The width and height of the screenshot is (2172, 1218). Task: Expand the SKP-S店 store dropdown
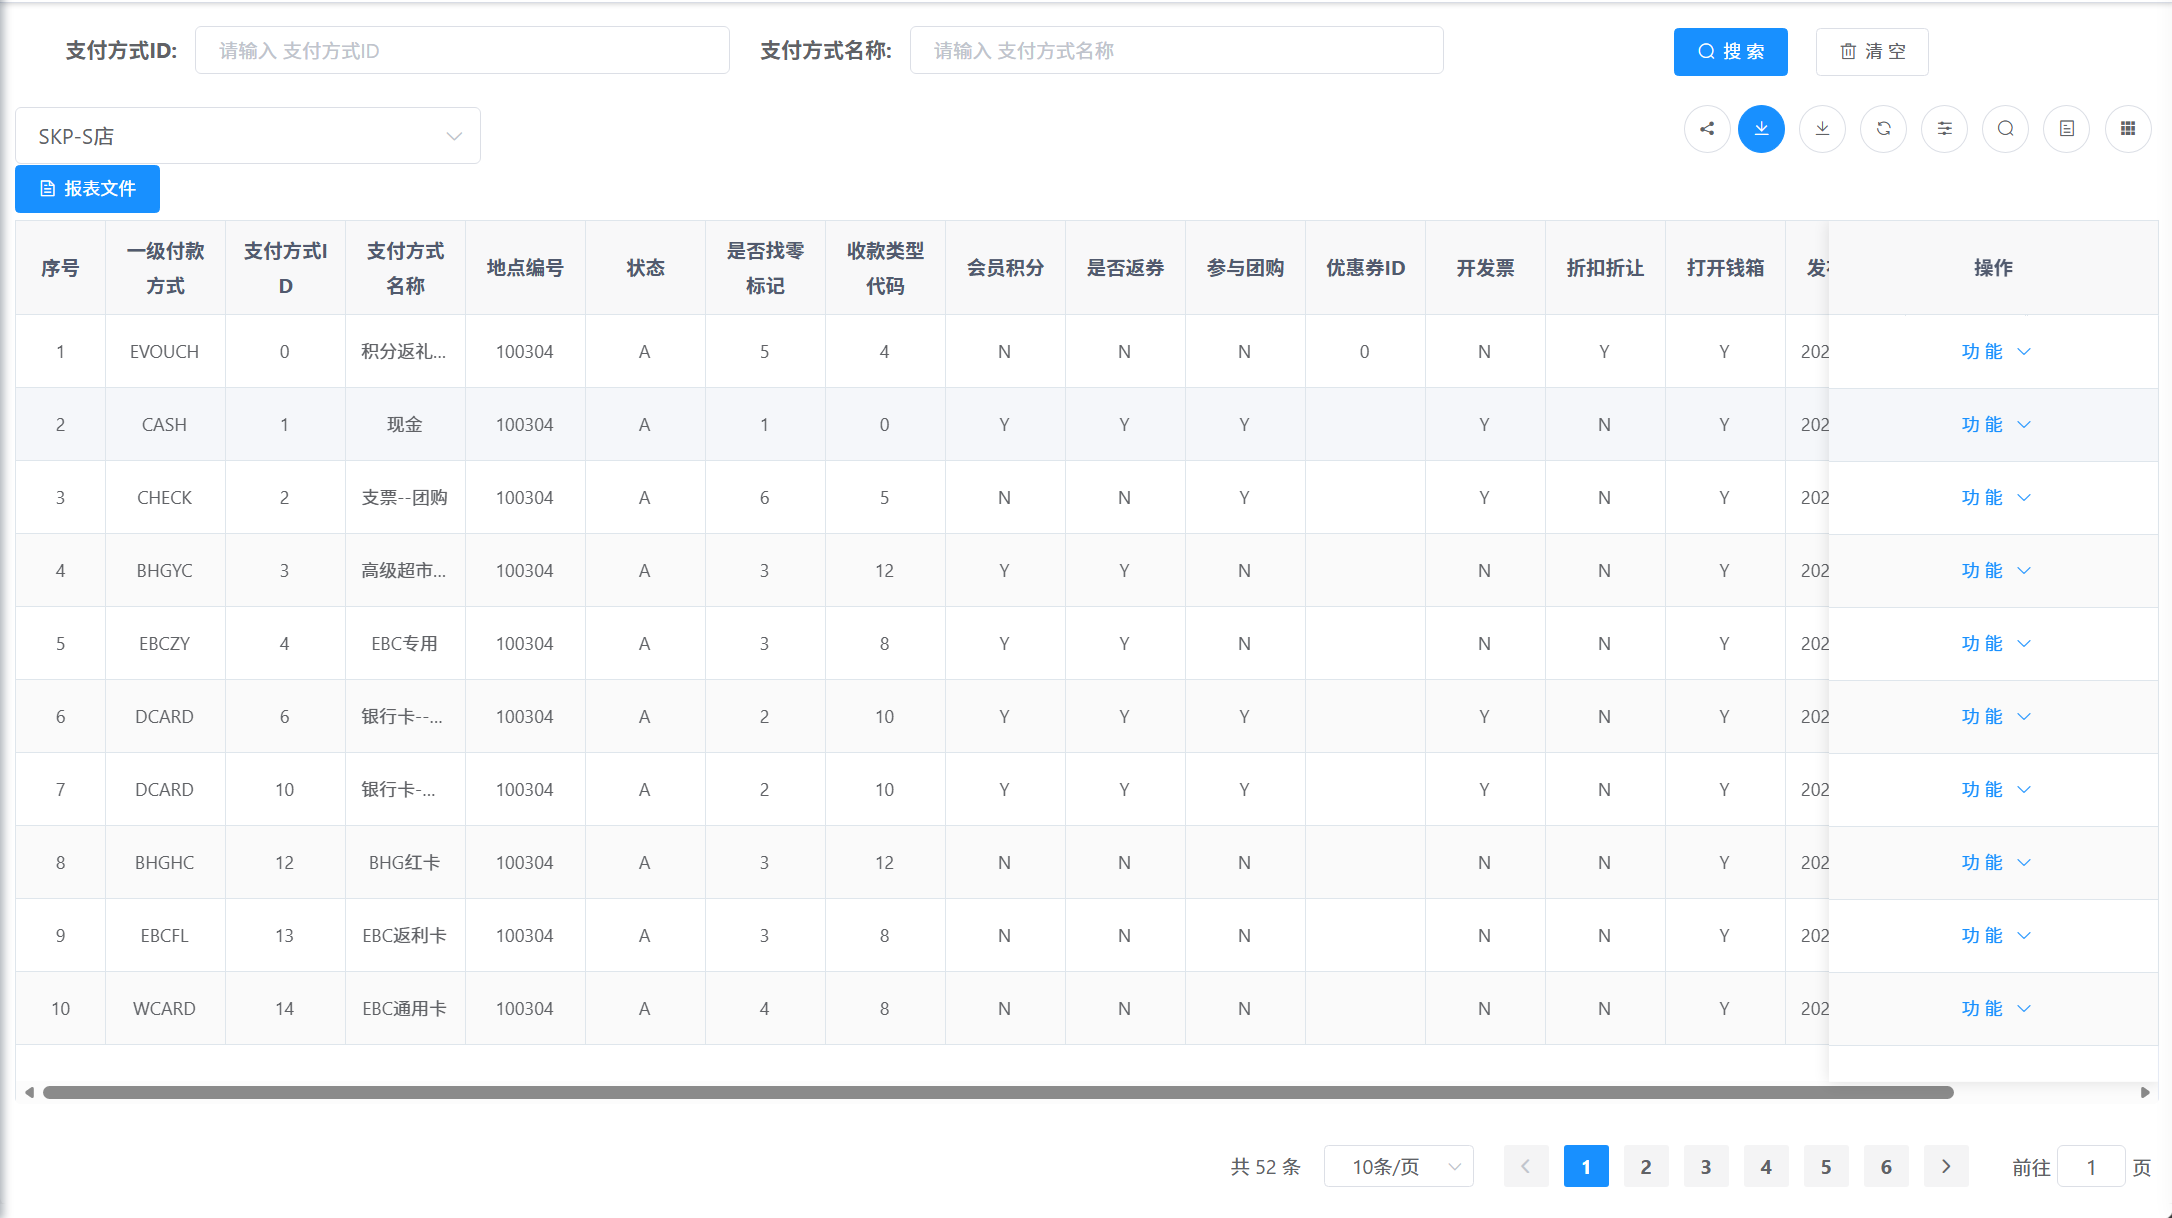tap(247, 136)
